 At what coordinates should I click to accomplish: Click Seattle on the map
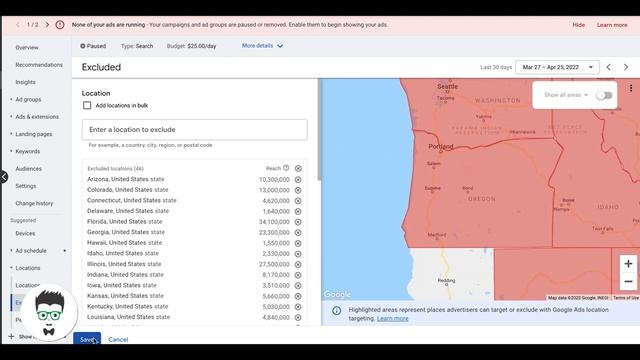(447, 87)
